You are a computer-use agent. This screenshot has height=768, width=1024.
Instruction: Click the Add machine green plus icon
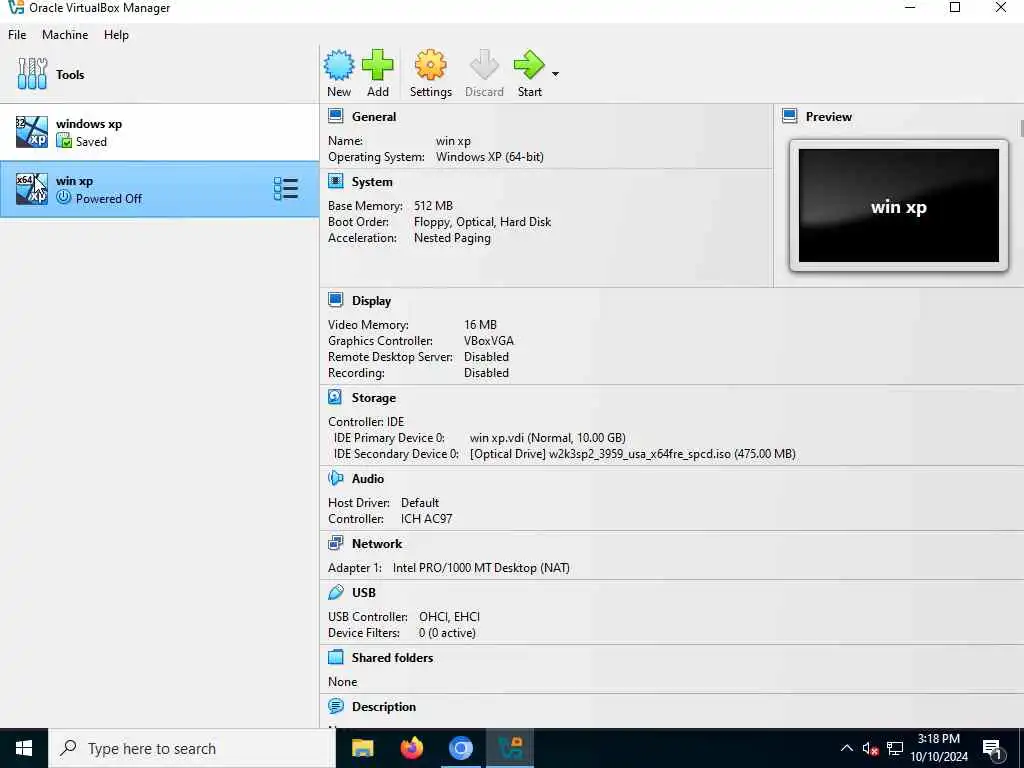377,65
